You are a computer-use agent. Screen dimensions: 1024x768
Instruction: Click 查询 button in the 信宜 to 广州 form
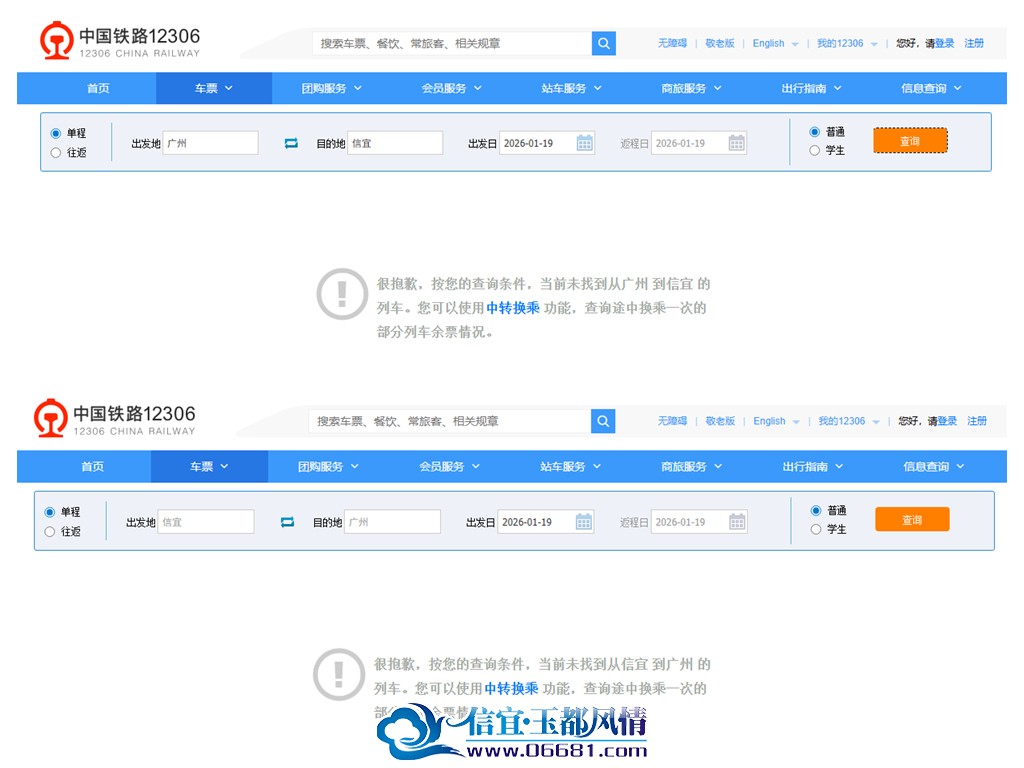pos(912,520)
